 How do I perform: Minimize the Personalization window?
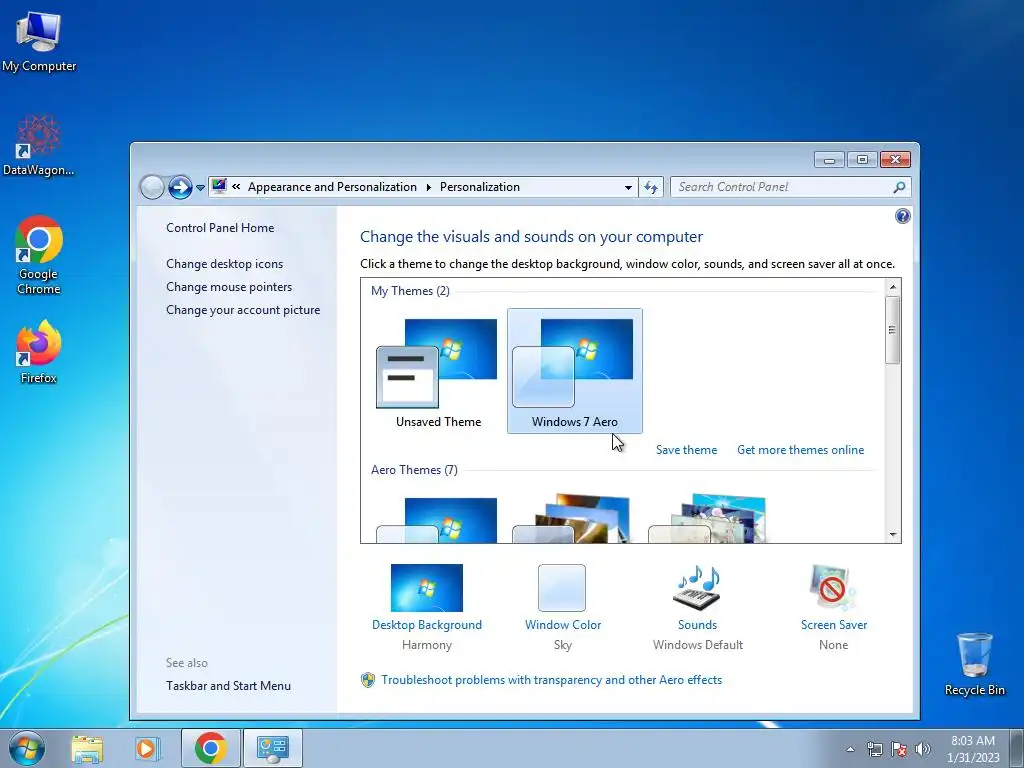pos(829,159)
